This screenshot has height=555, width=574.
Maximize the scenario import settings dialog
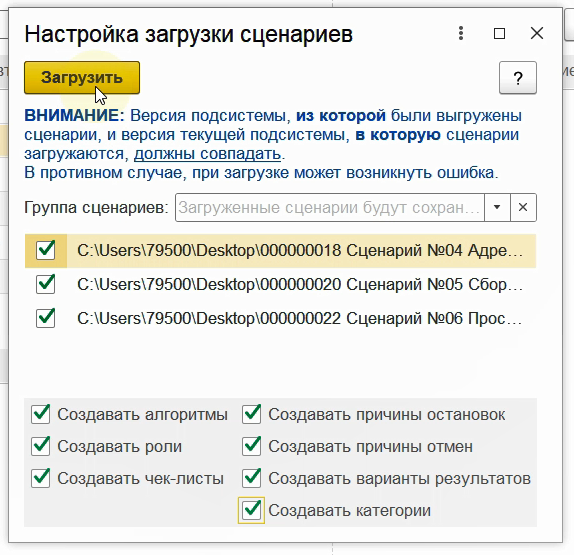tap(499, 33)
